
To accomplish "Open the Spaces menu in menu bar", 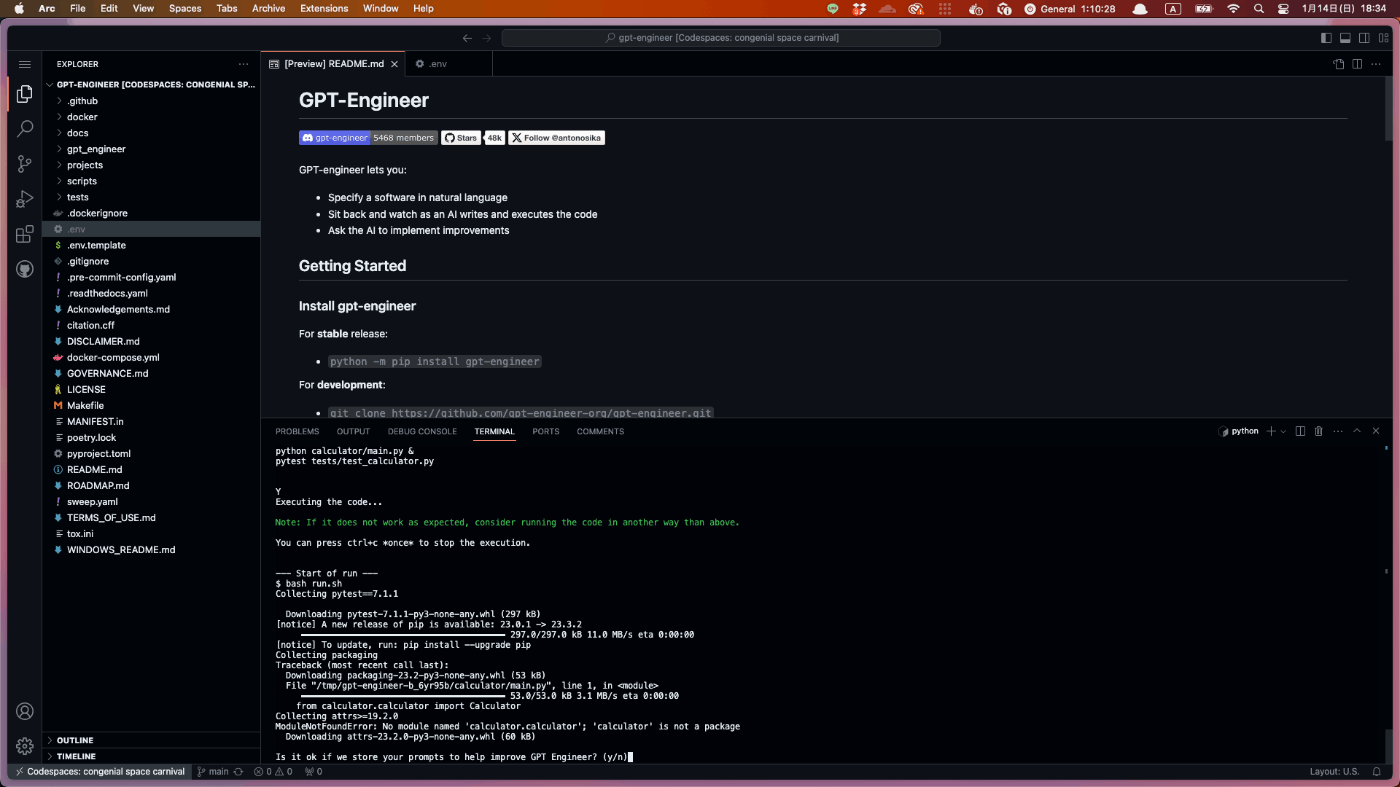I will pos(185,8).
